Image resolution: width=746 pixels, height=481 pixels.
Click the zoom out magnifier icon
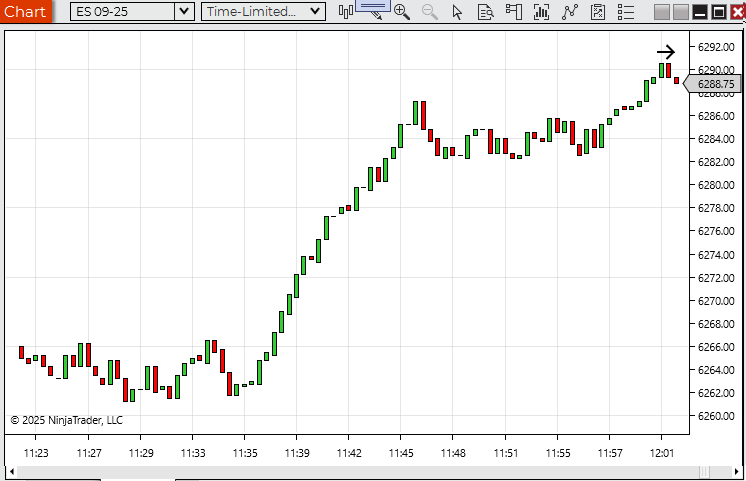tap(430, 12)
